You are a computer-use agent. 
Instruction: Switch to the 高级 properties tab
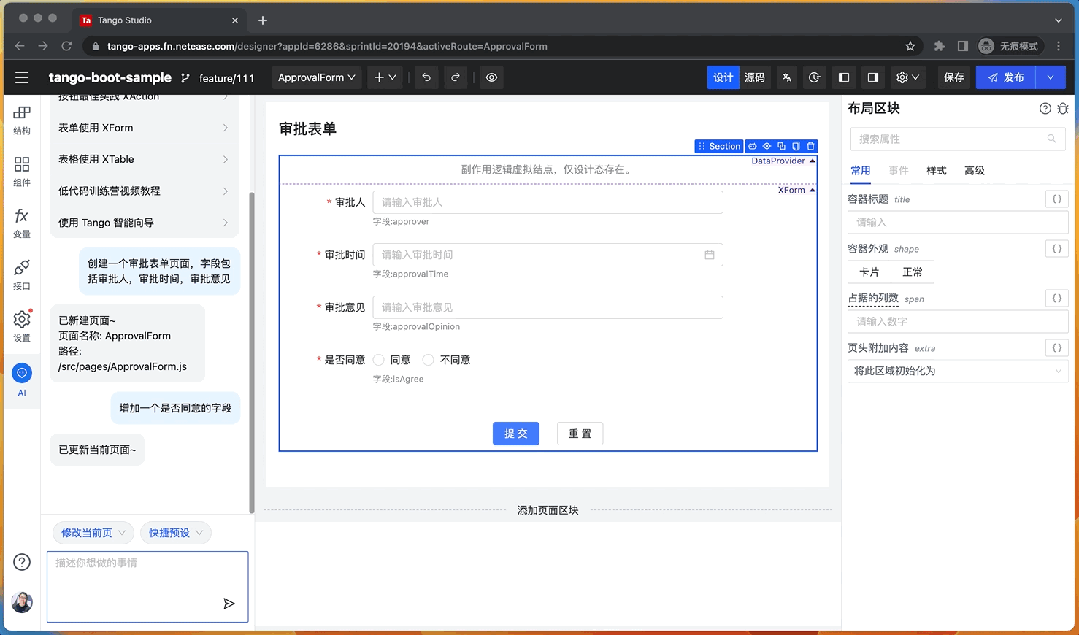[974, 170]
